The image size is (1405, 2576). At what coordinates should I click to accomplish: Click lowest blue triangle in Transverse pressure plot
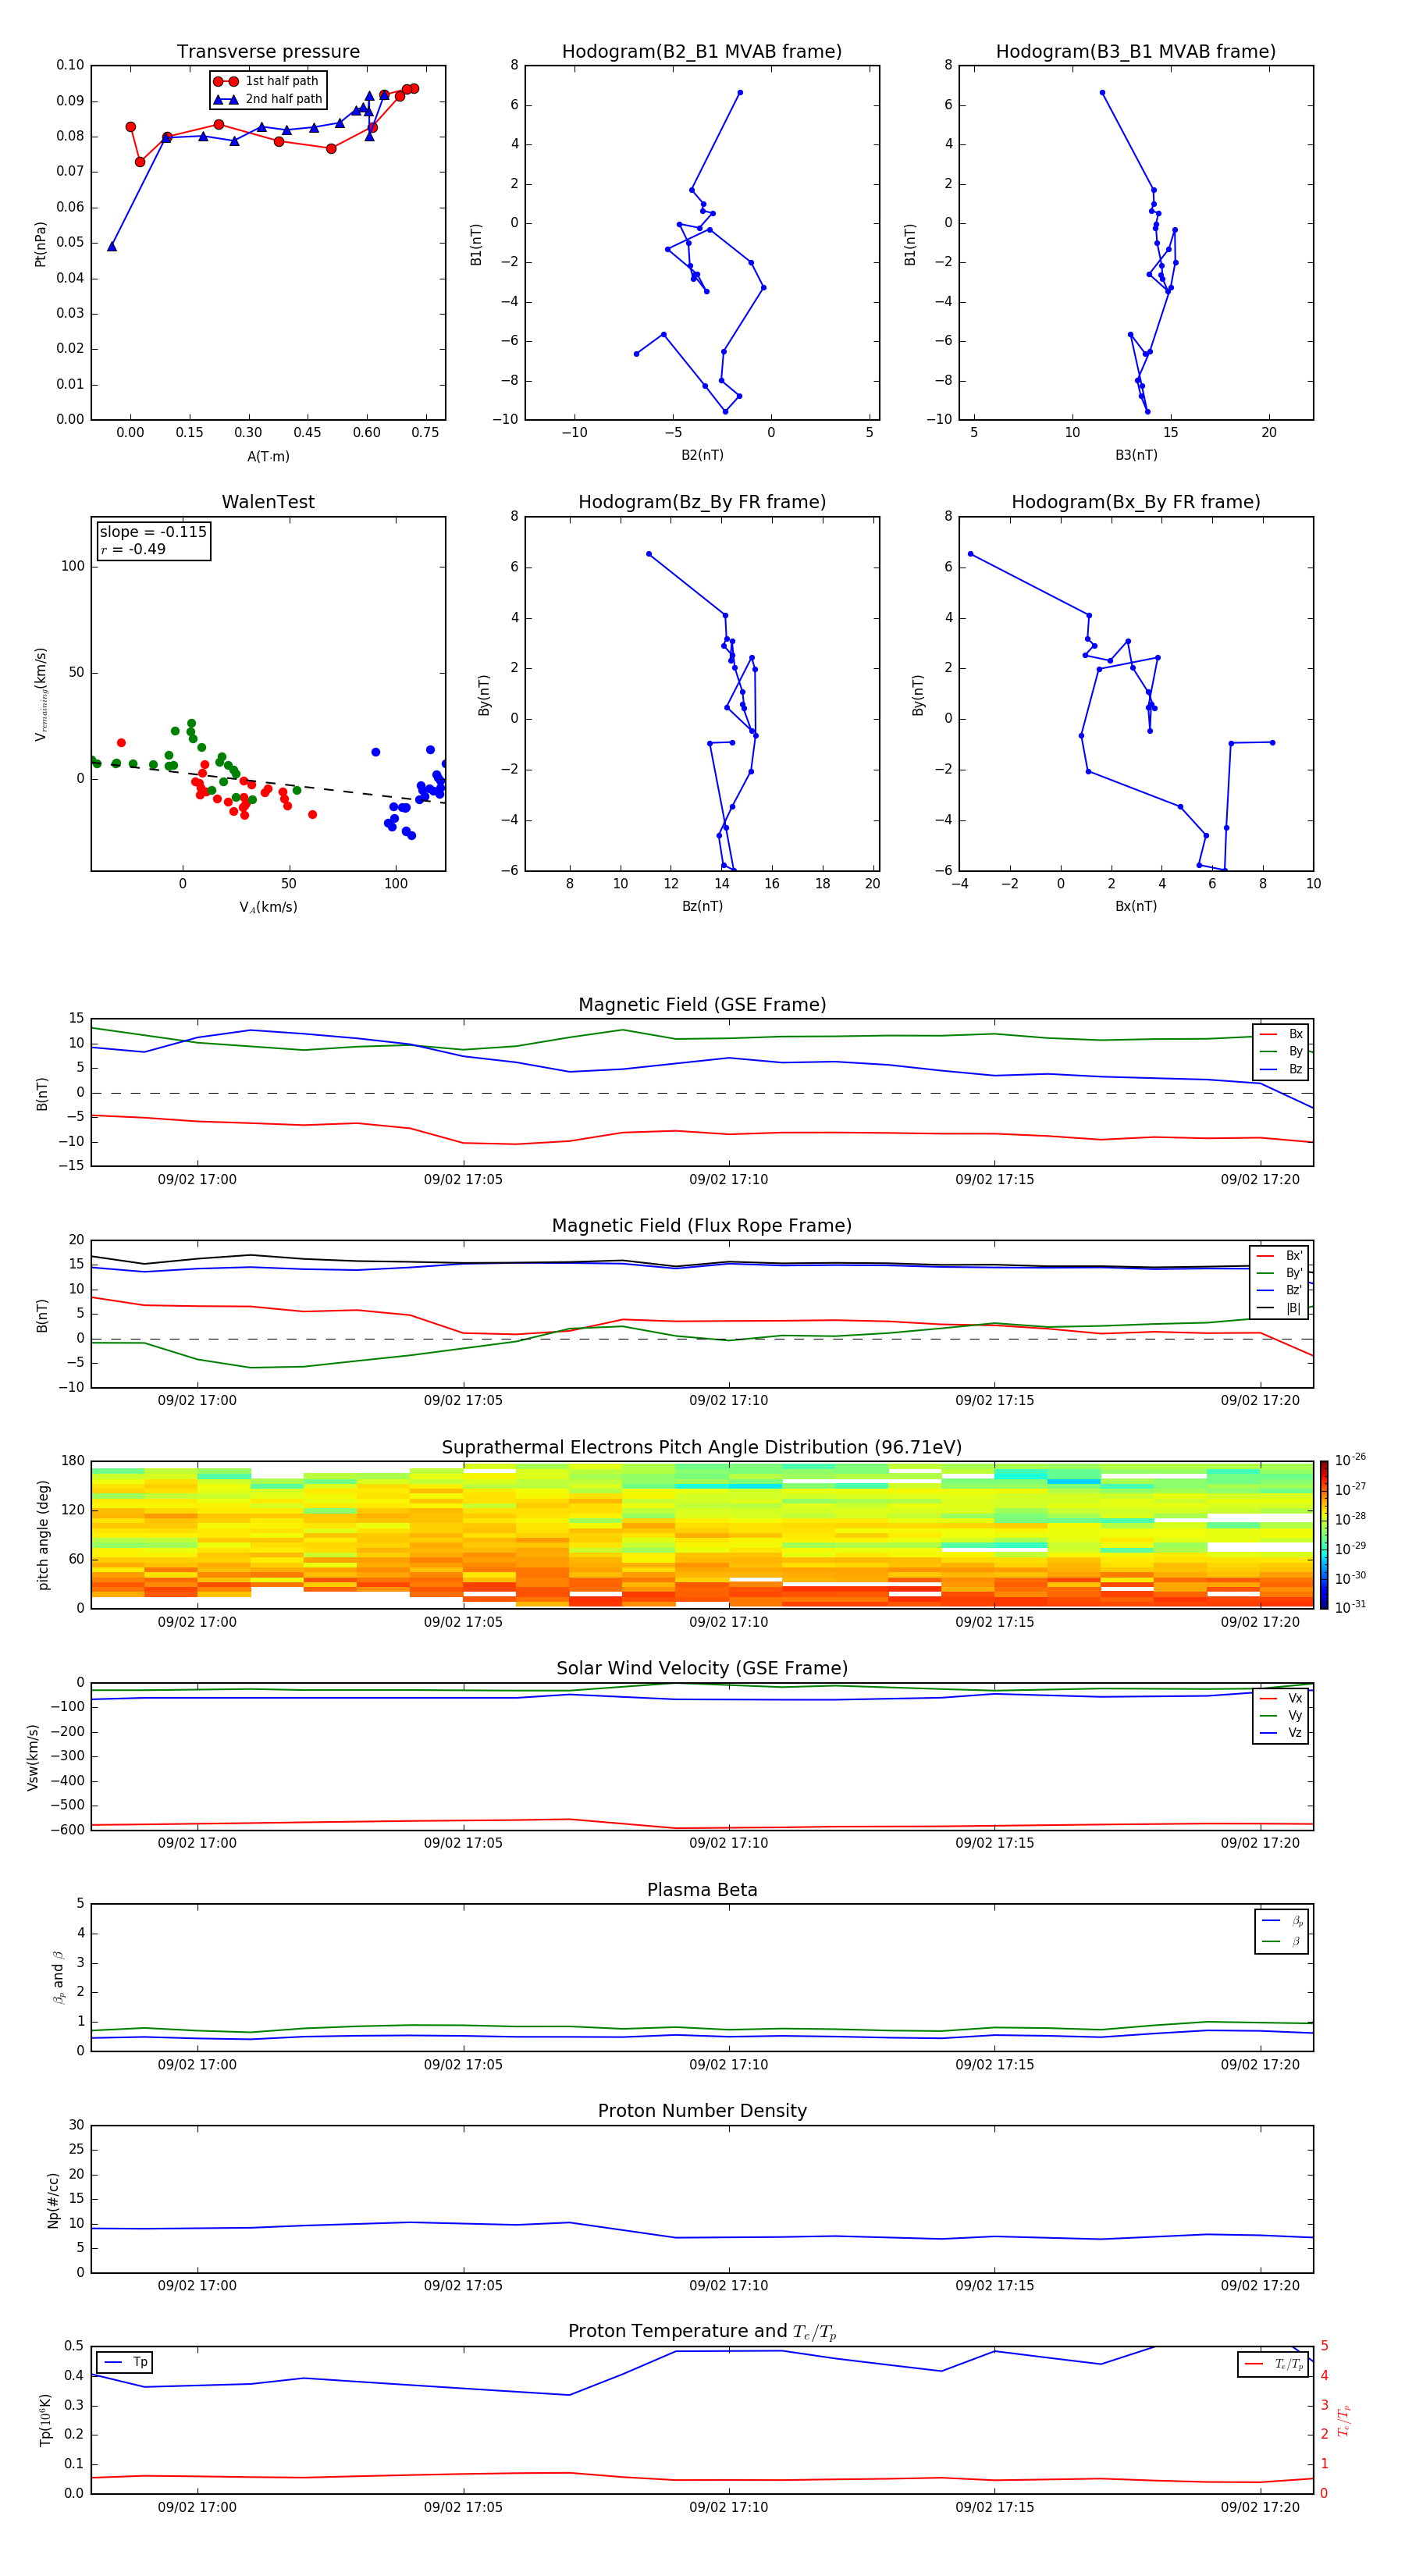(x=112, y=246)
